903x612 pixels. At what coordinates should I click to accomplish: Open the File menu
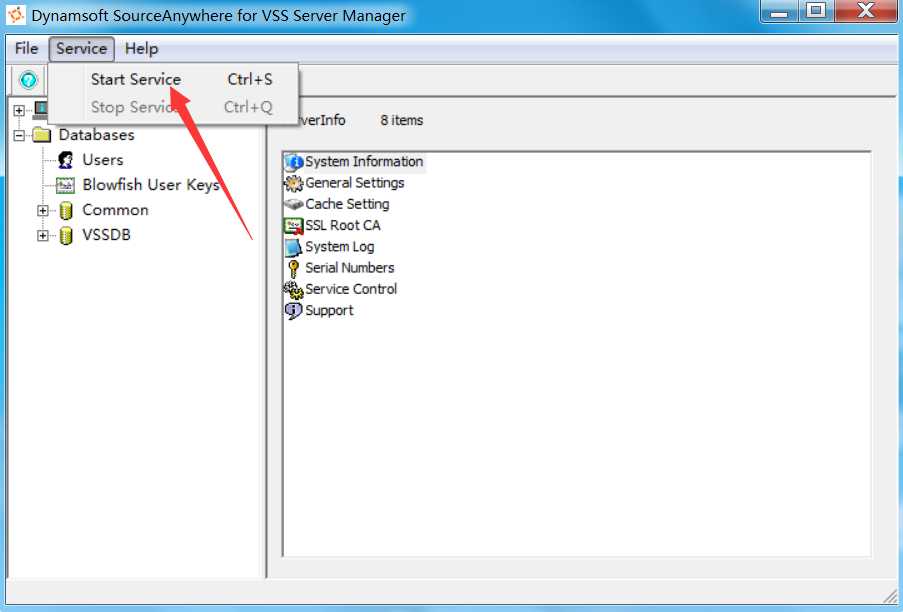(26, 49)
